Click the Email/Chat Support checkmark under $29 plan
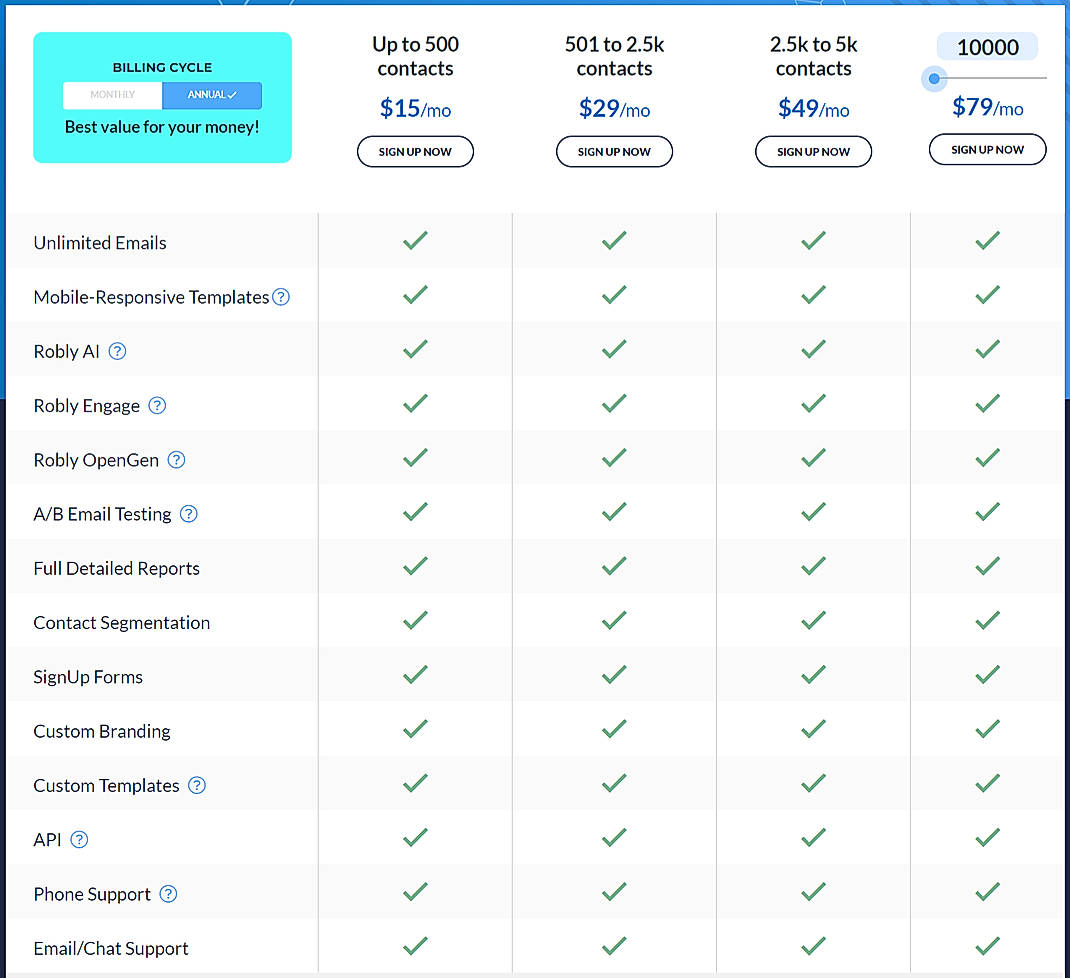Viewport: 1070px width, 978px height. [614, 946]
